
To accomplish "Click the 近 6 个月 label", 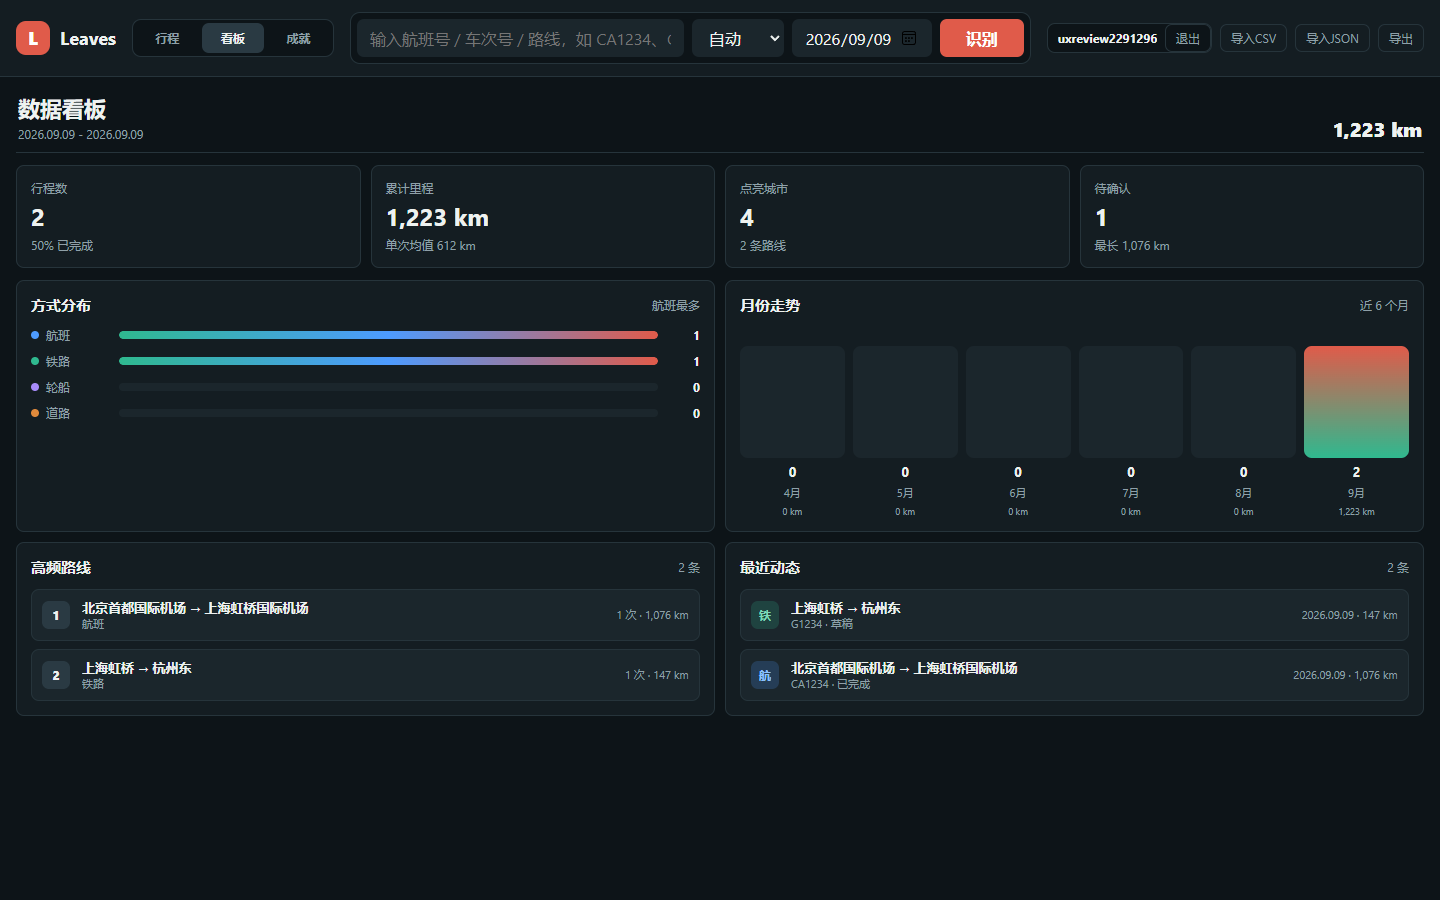I will tap(1384, 306).
